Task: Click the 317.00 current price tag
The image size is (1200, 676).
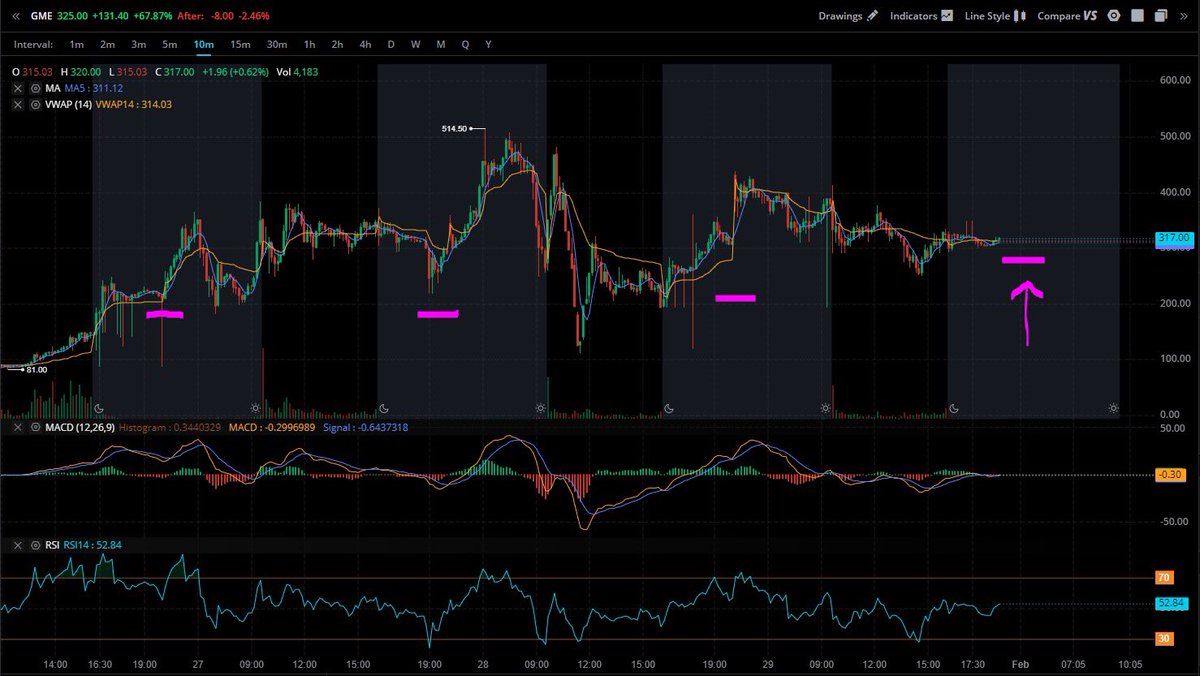Action: point(1174,238)
